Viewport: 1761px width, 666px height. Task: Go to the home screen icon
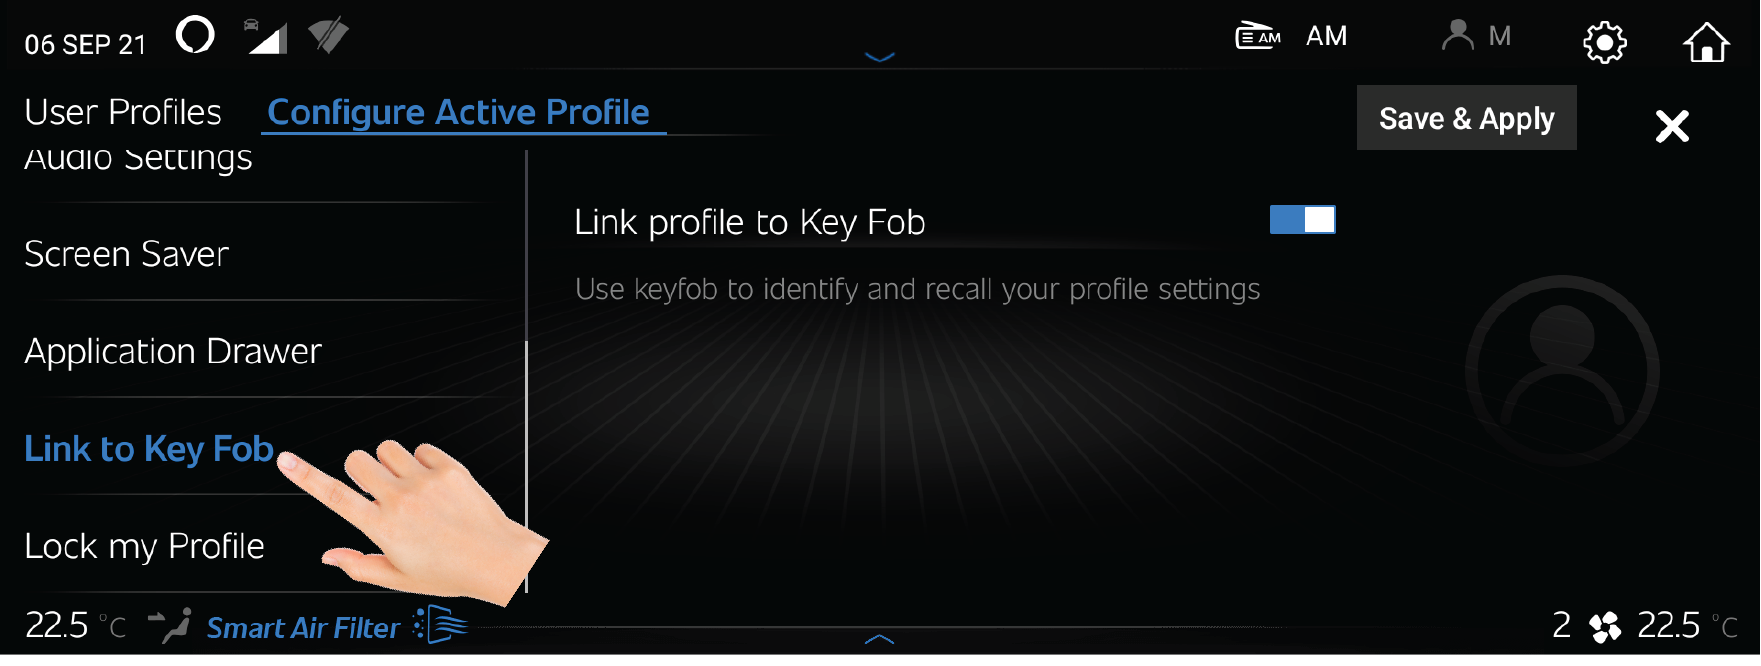click(x=1705, y=43)
